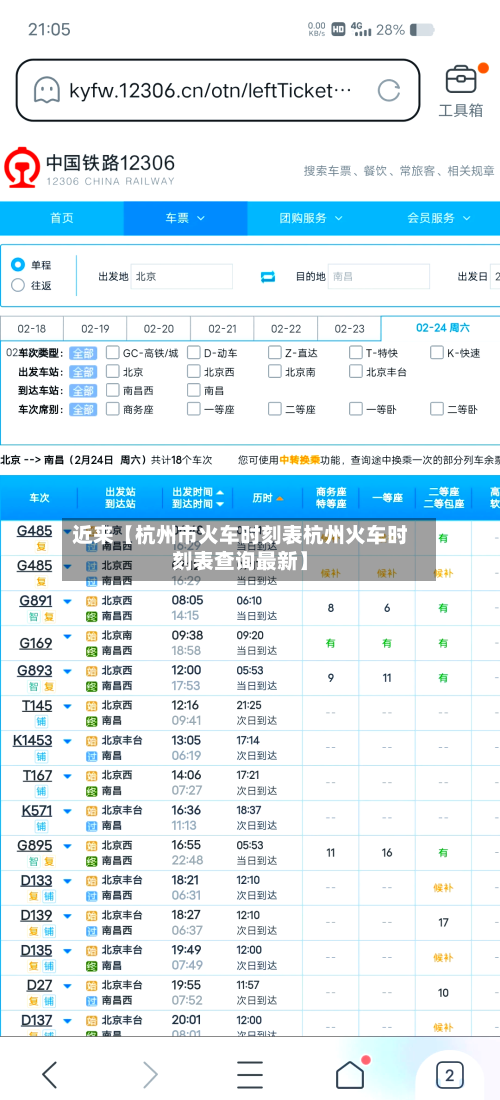Image resolution: width=500 pixels, height=1100 pixels.
Task: Click the 复 badge under D135
Action: (x=33, y=966)
